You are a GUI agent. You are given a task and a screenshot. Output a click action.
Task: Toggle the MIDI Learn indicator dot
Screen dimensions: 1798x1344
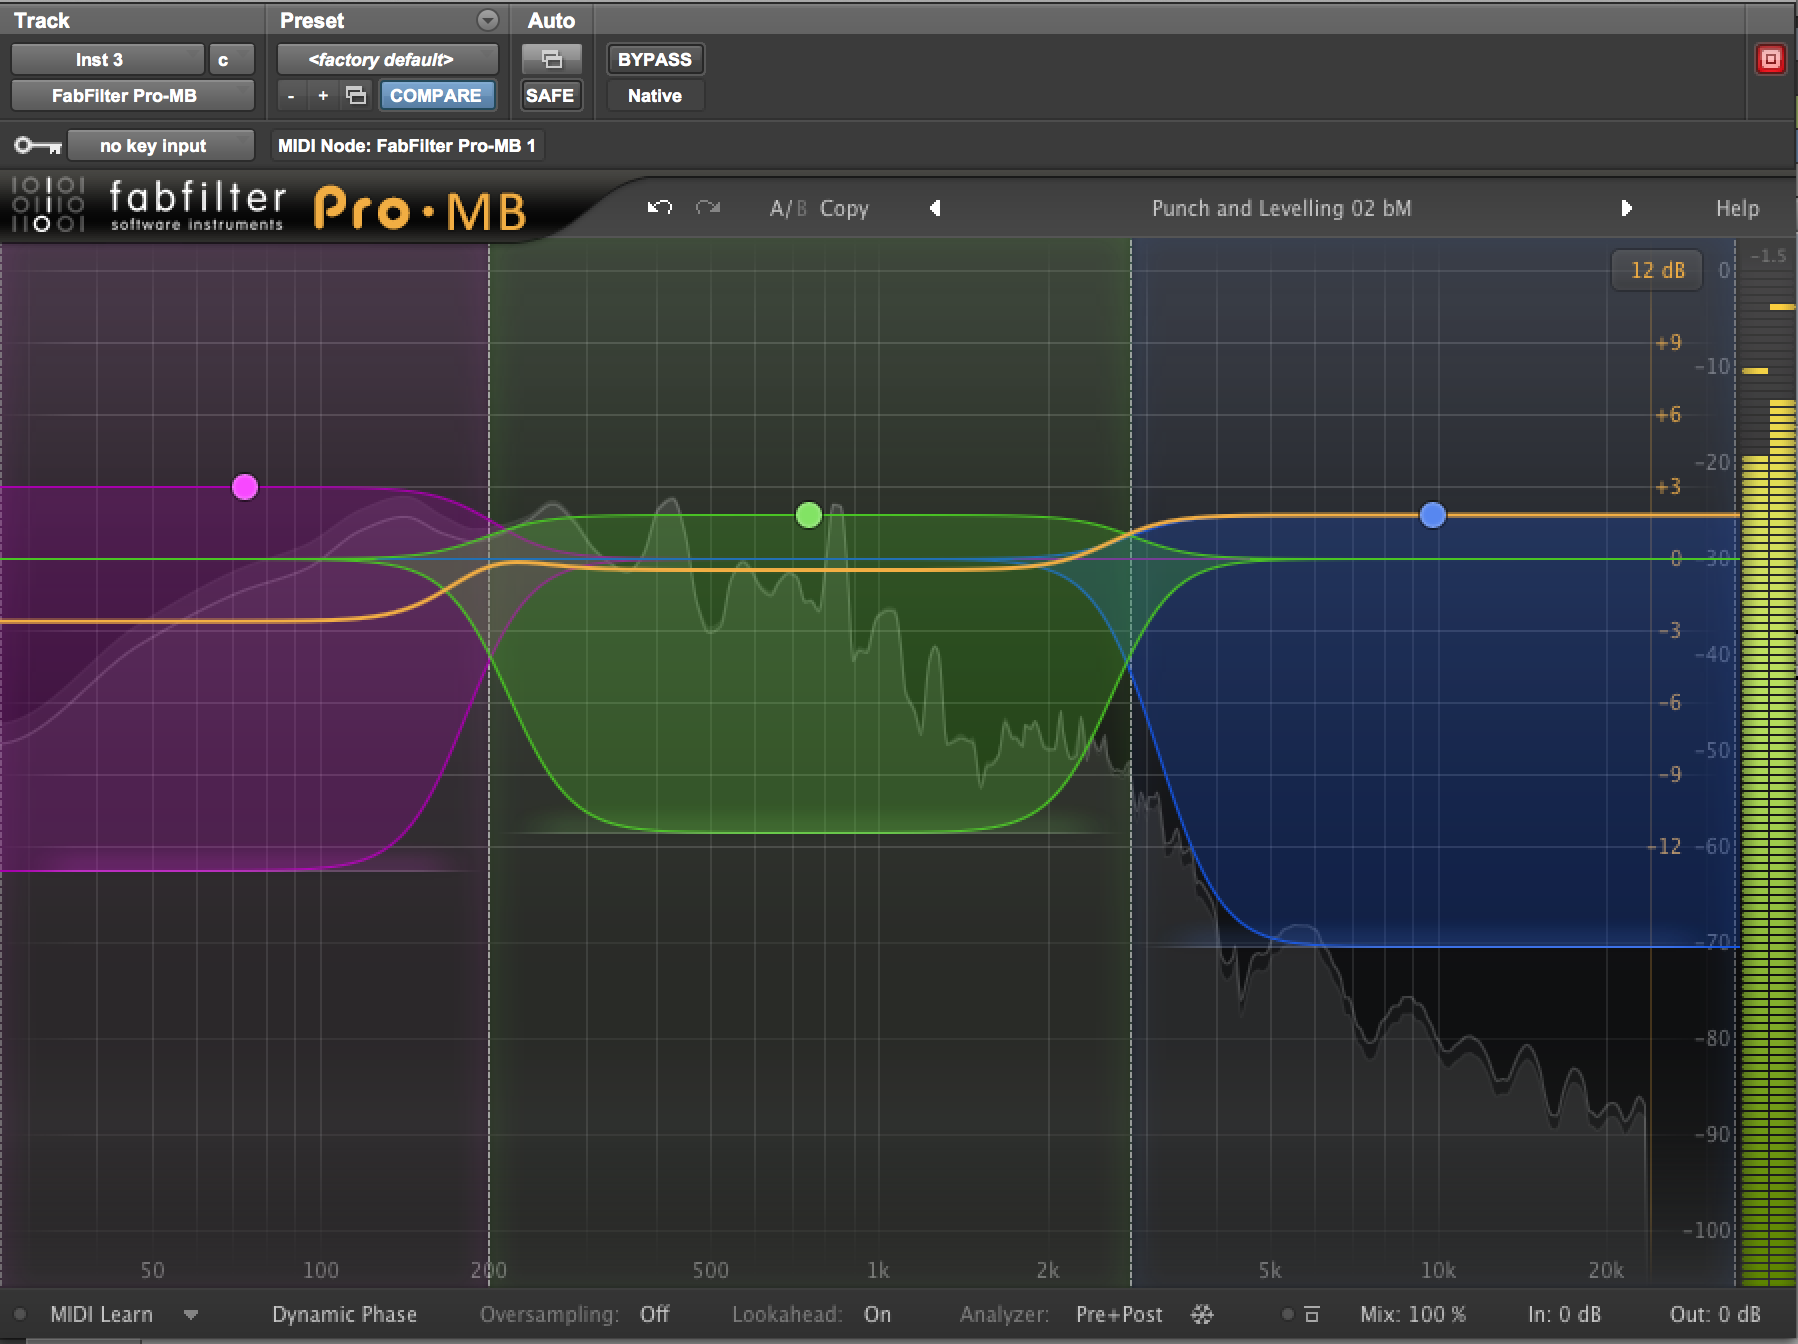pyautogui.click(x=19, y=1314)
